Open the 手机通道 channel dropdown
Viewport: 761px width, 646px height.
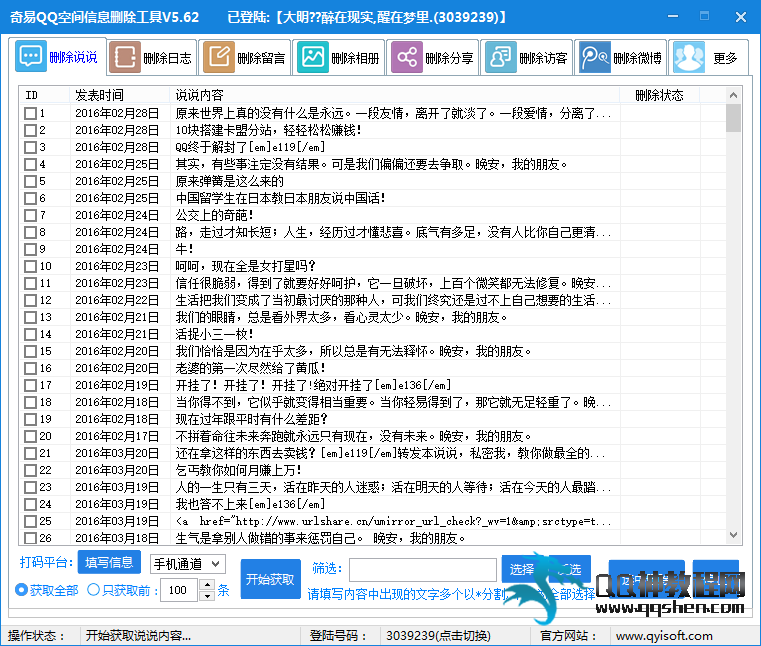tap(188, 564)
